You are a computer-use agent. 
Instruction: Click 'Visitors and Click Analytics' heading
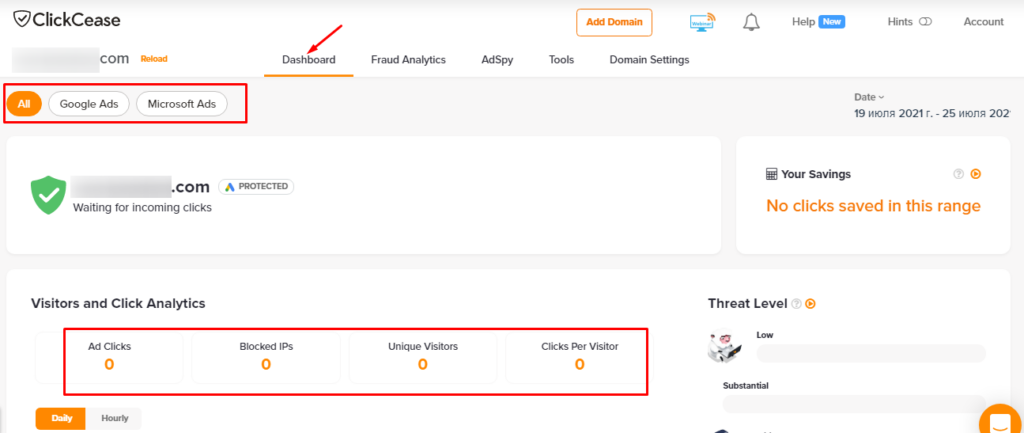coord(118,303)
